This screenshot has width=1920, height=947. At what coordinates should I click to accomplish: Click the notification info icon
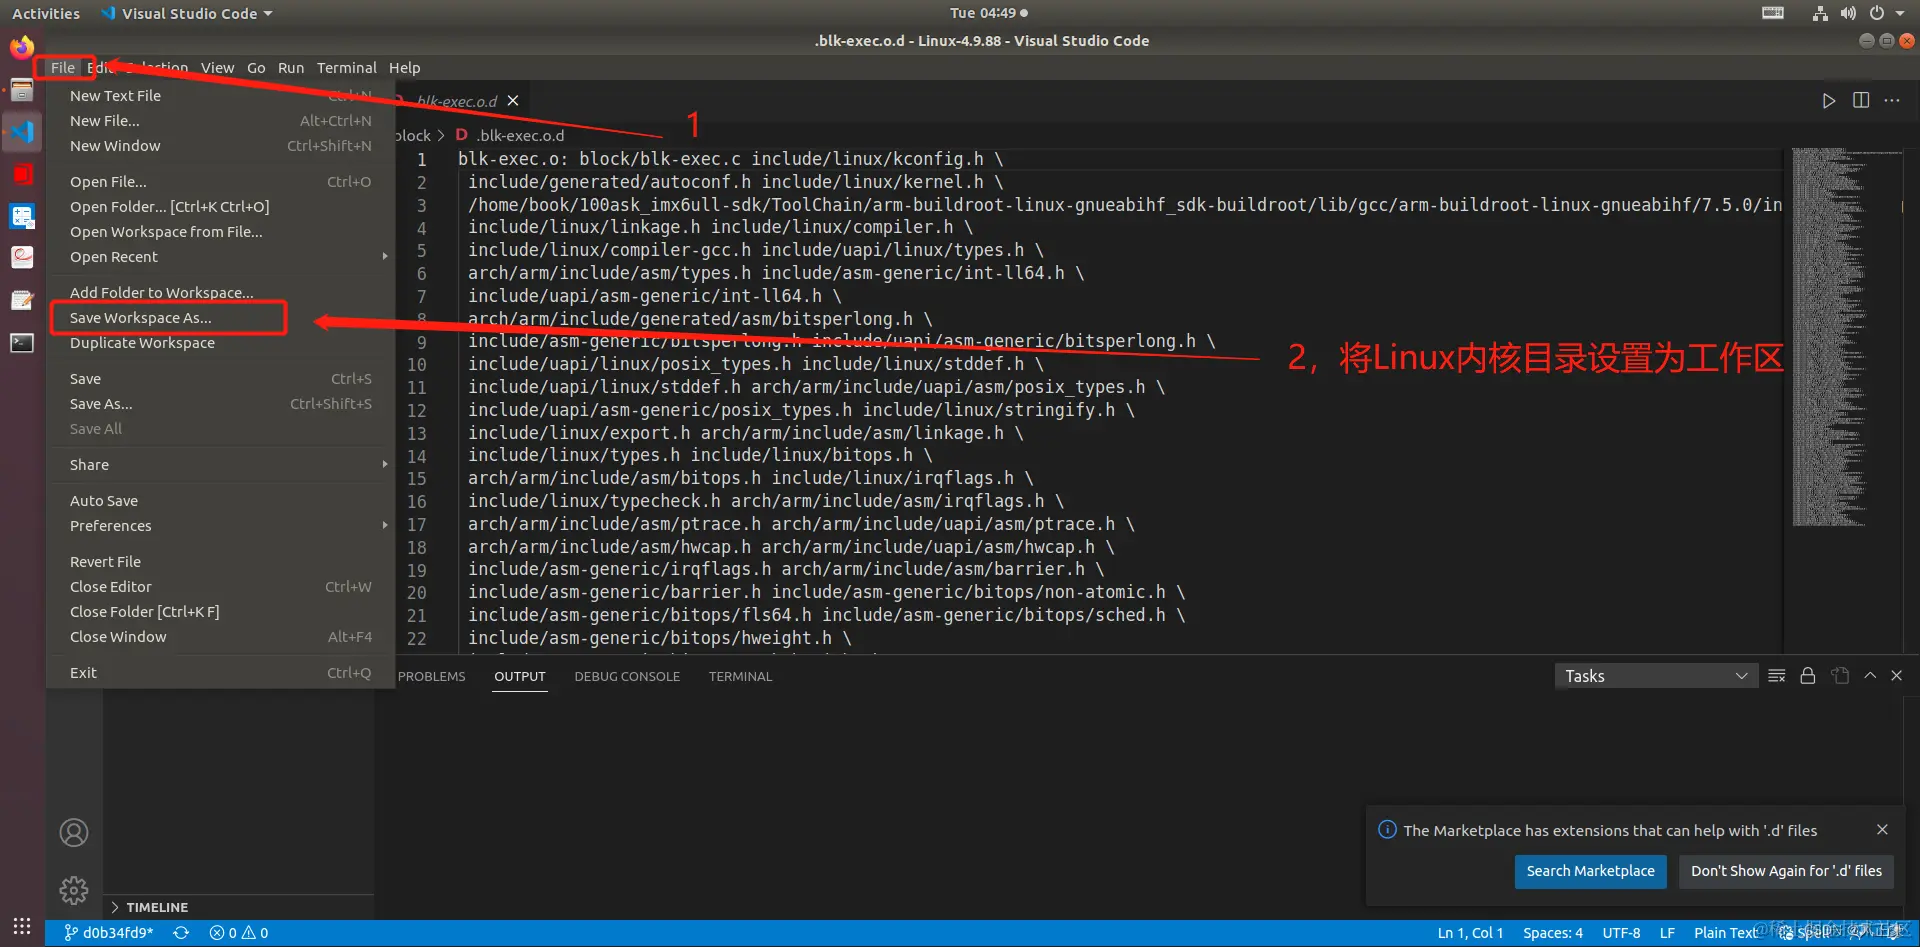tap(1387, 830)
